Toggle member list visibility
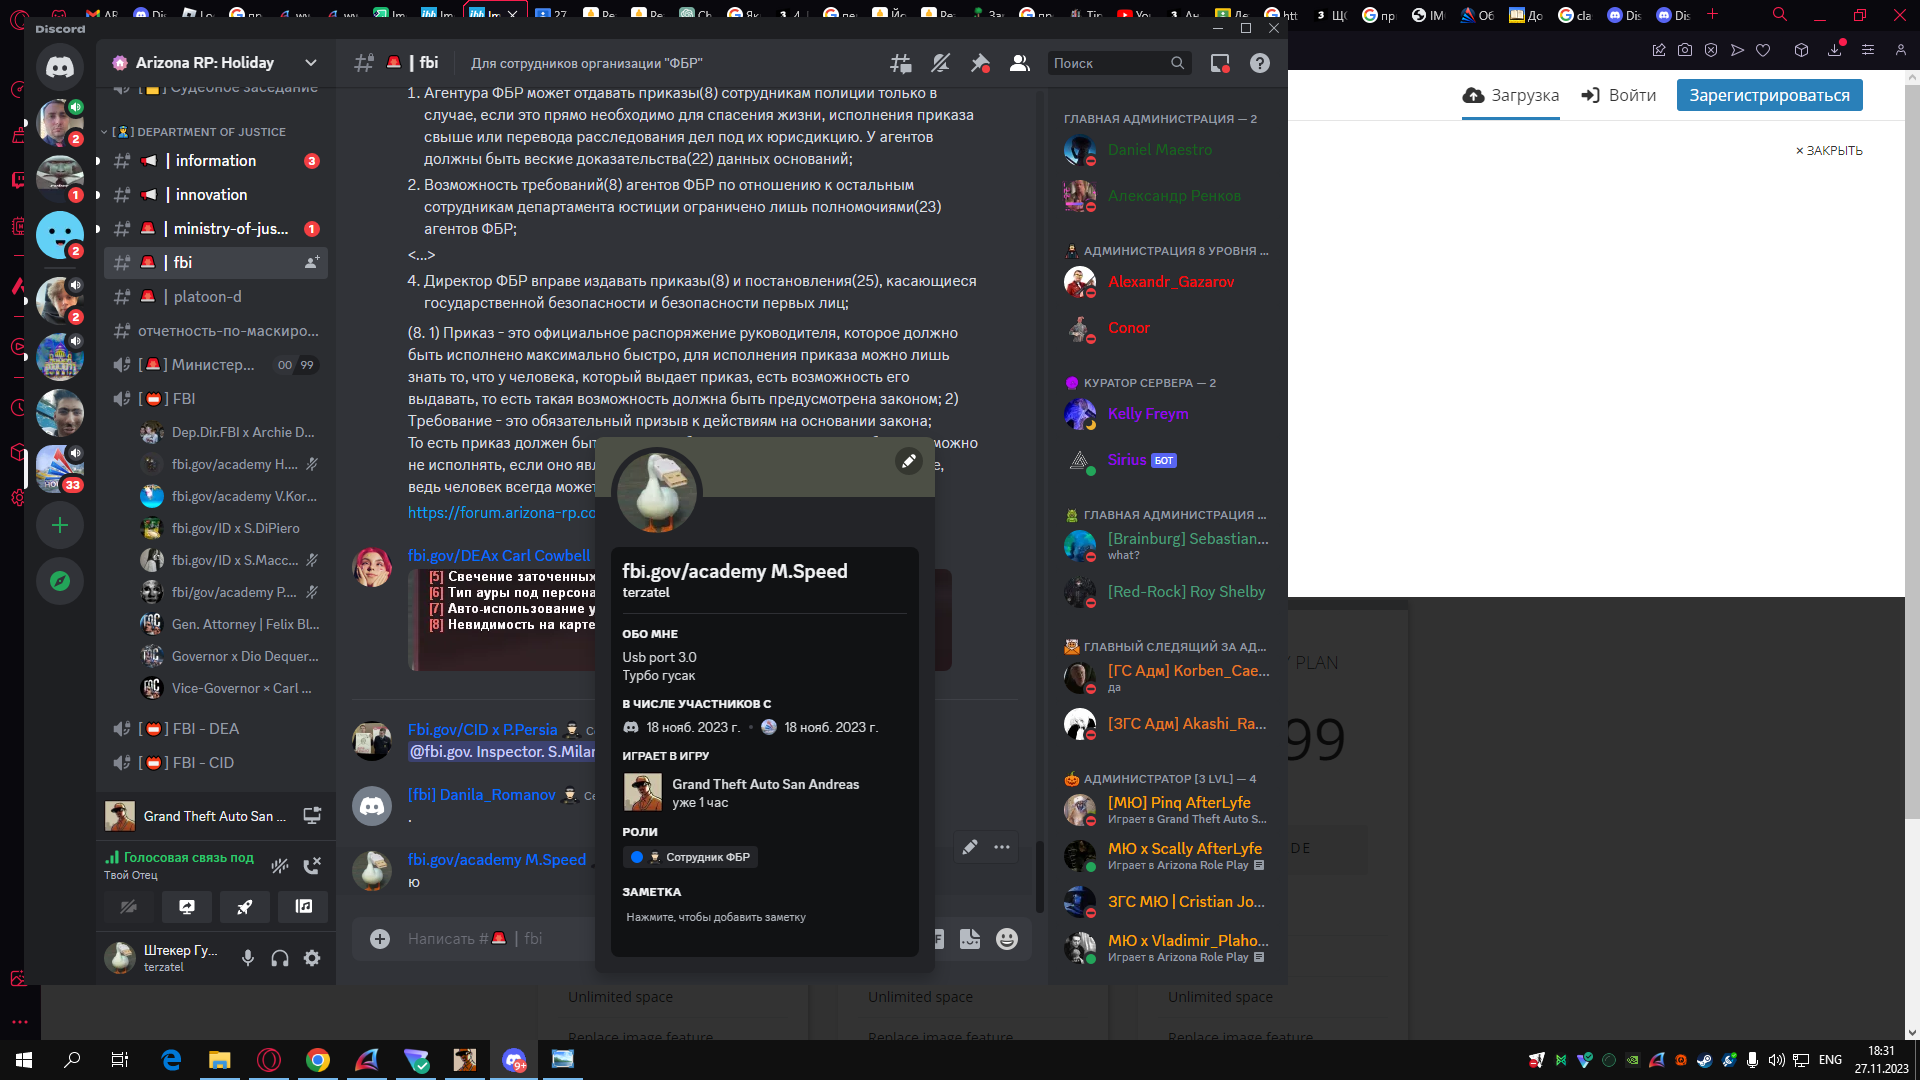 point(1019,63)
